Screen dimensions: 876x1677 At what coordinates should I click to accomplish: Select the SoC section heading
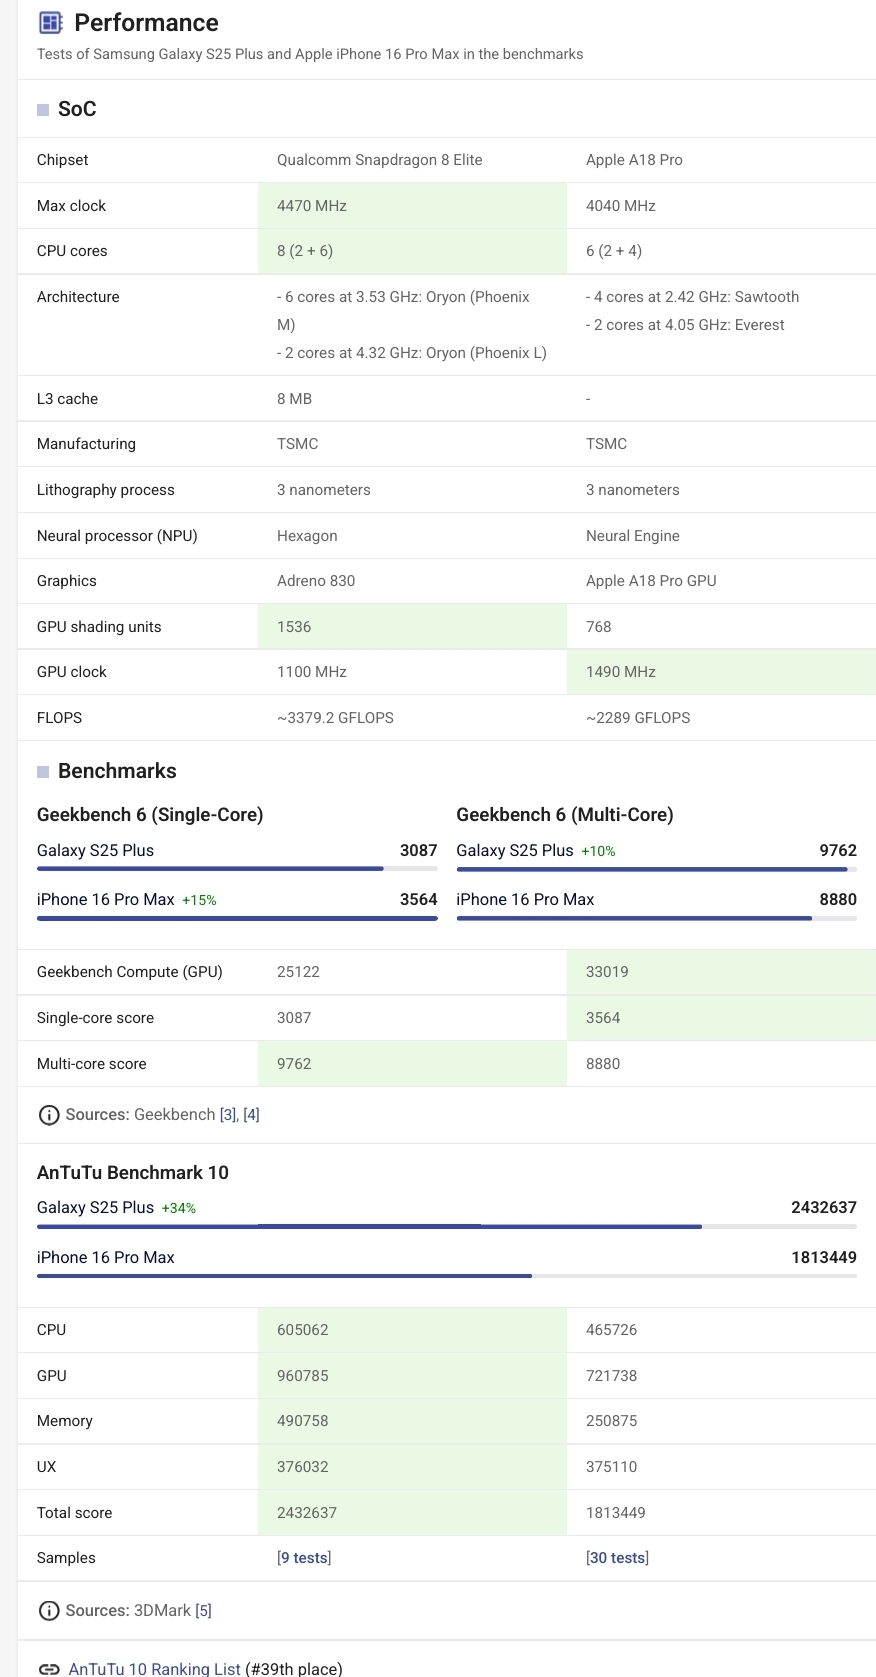(x=77, y=109)
